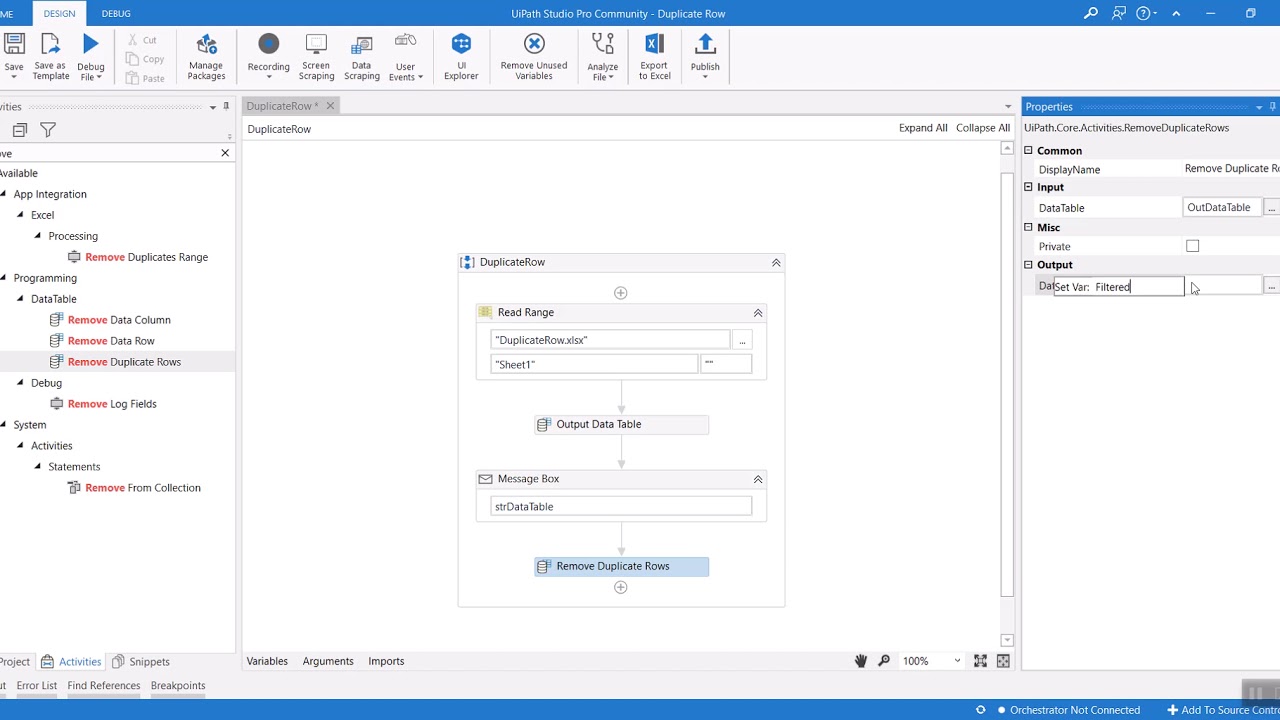Screen dimensions: 1280x720
Task: Click Export to Excel
Action: (x=654, y=56)
